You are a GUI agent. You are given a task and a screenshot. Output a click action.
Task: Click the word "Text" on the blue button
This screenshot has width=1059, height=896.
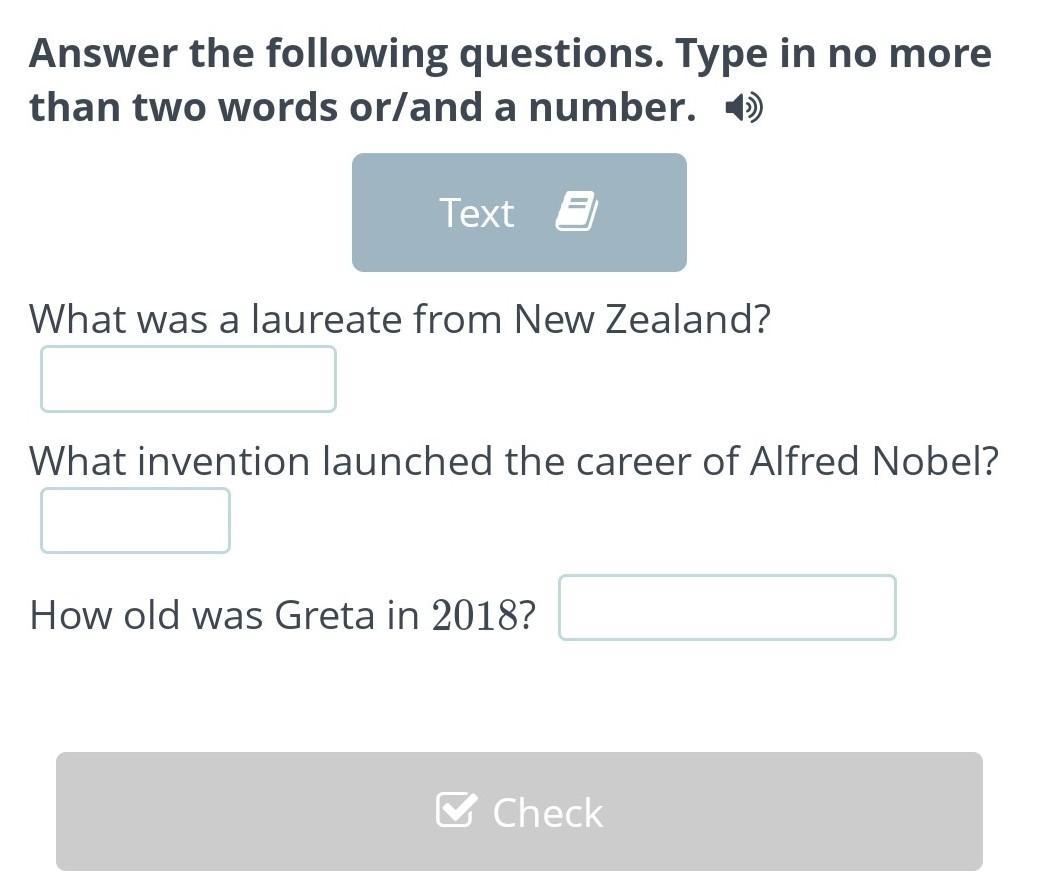click(477, 213)
